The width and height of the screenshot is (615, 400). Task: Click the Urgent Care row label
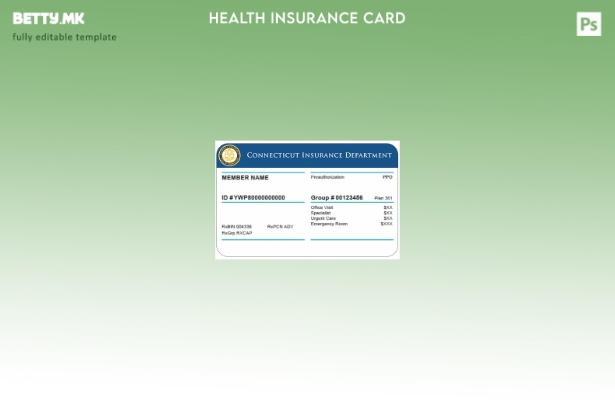pyautogui.click(x=323, y=218)
